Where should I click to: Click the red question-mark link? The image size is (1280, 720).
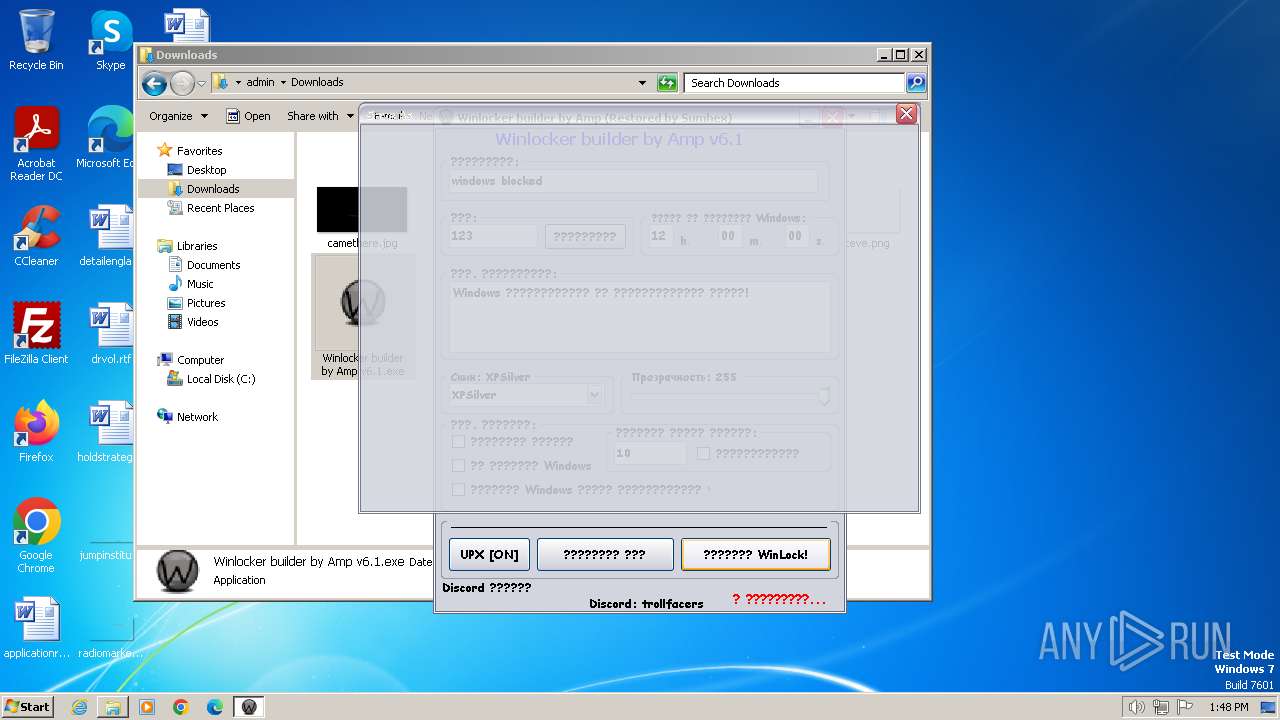point(779,599)
